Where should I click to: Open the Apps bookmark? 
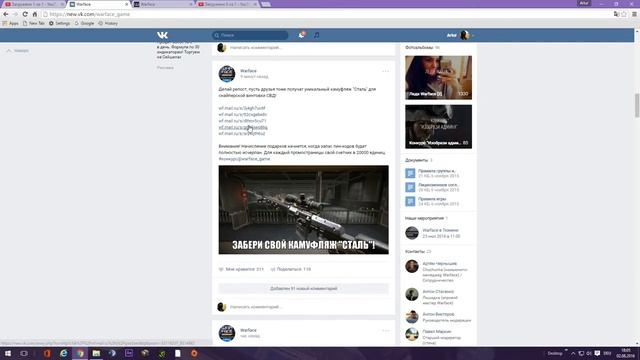pyautogui.click(x=11, y=23)
